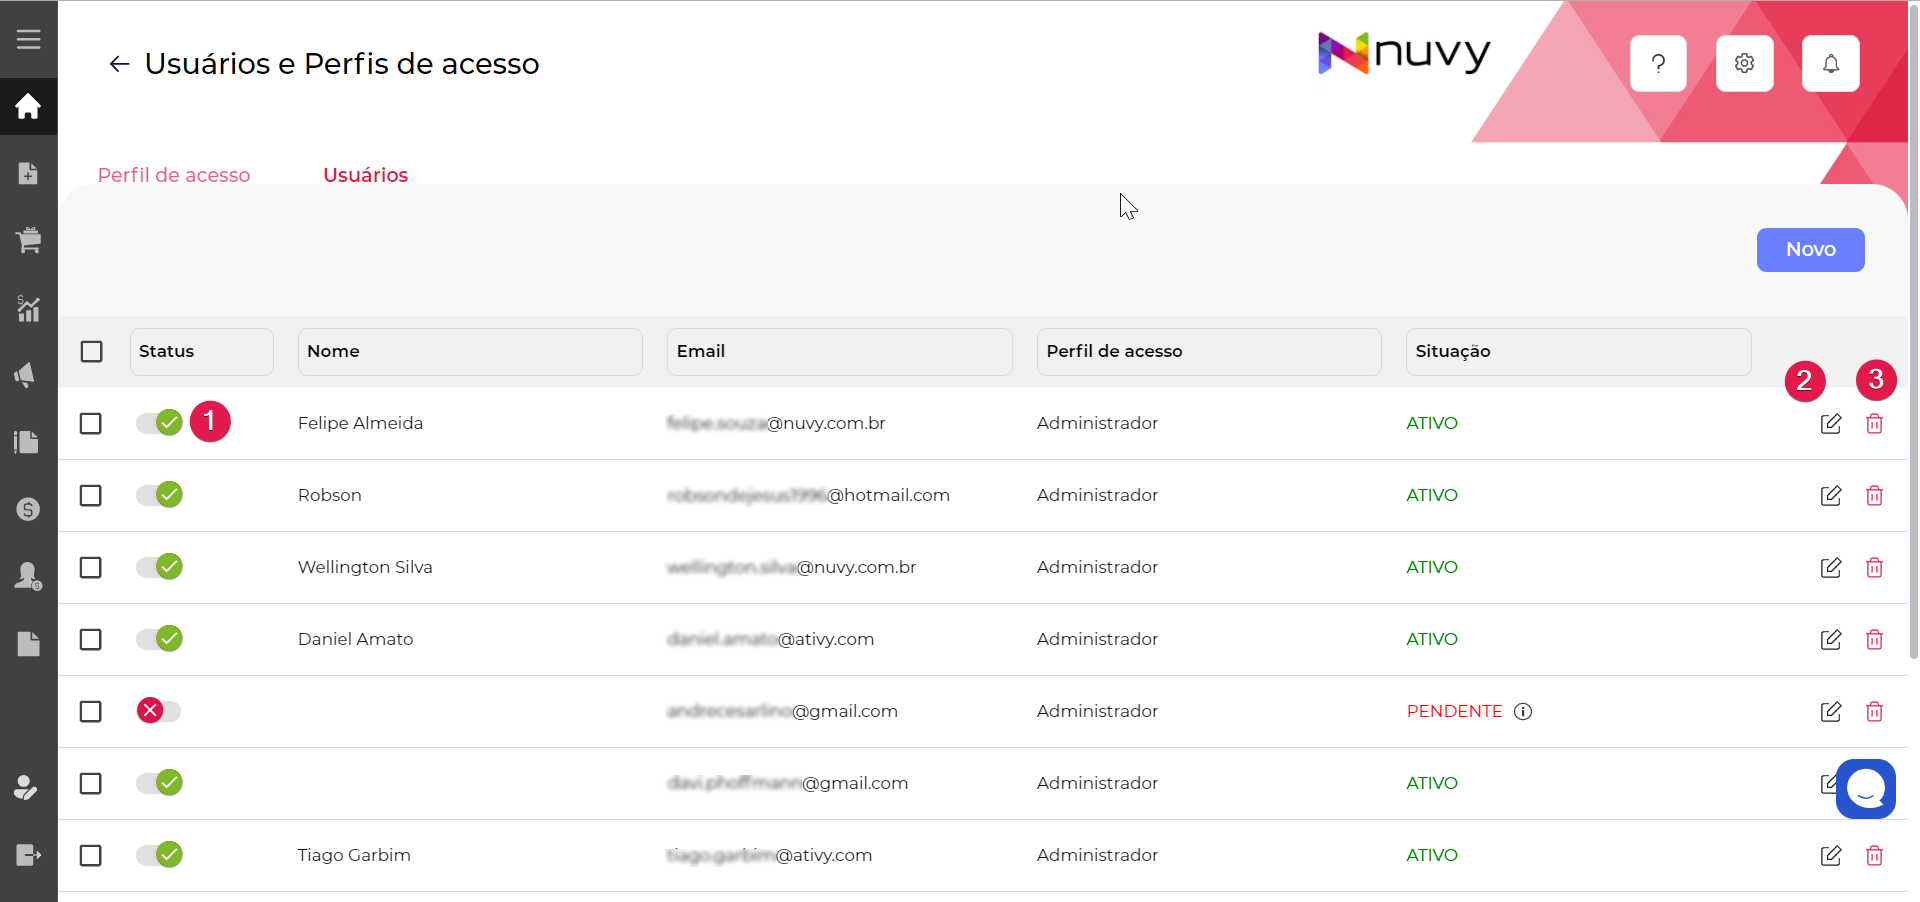This screenshot has width=1920, height=902.
Task: Switch to Perfil de acesso tab
Action: (174, 175)
